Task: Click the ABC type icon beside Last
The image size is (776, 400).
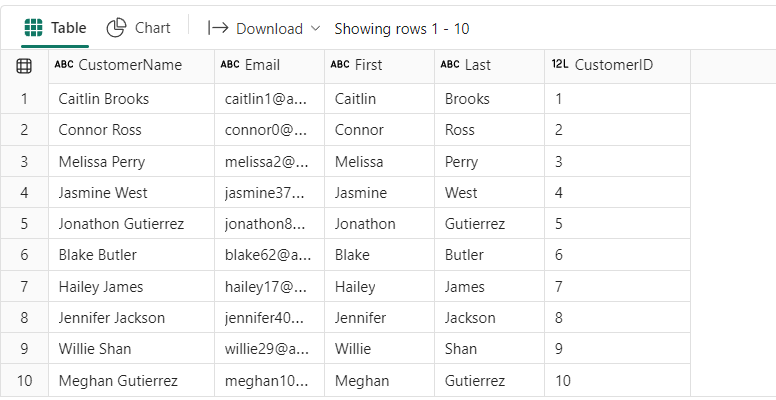Action: (450, 64)
